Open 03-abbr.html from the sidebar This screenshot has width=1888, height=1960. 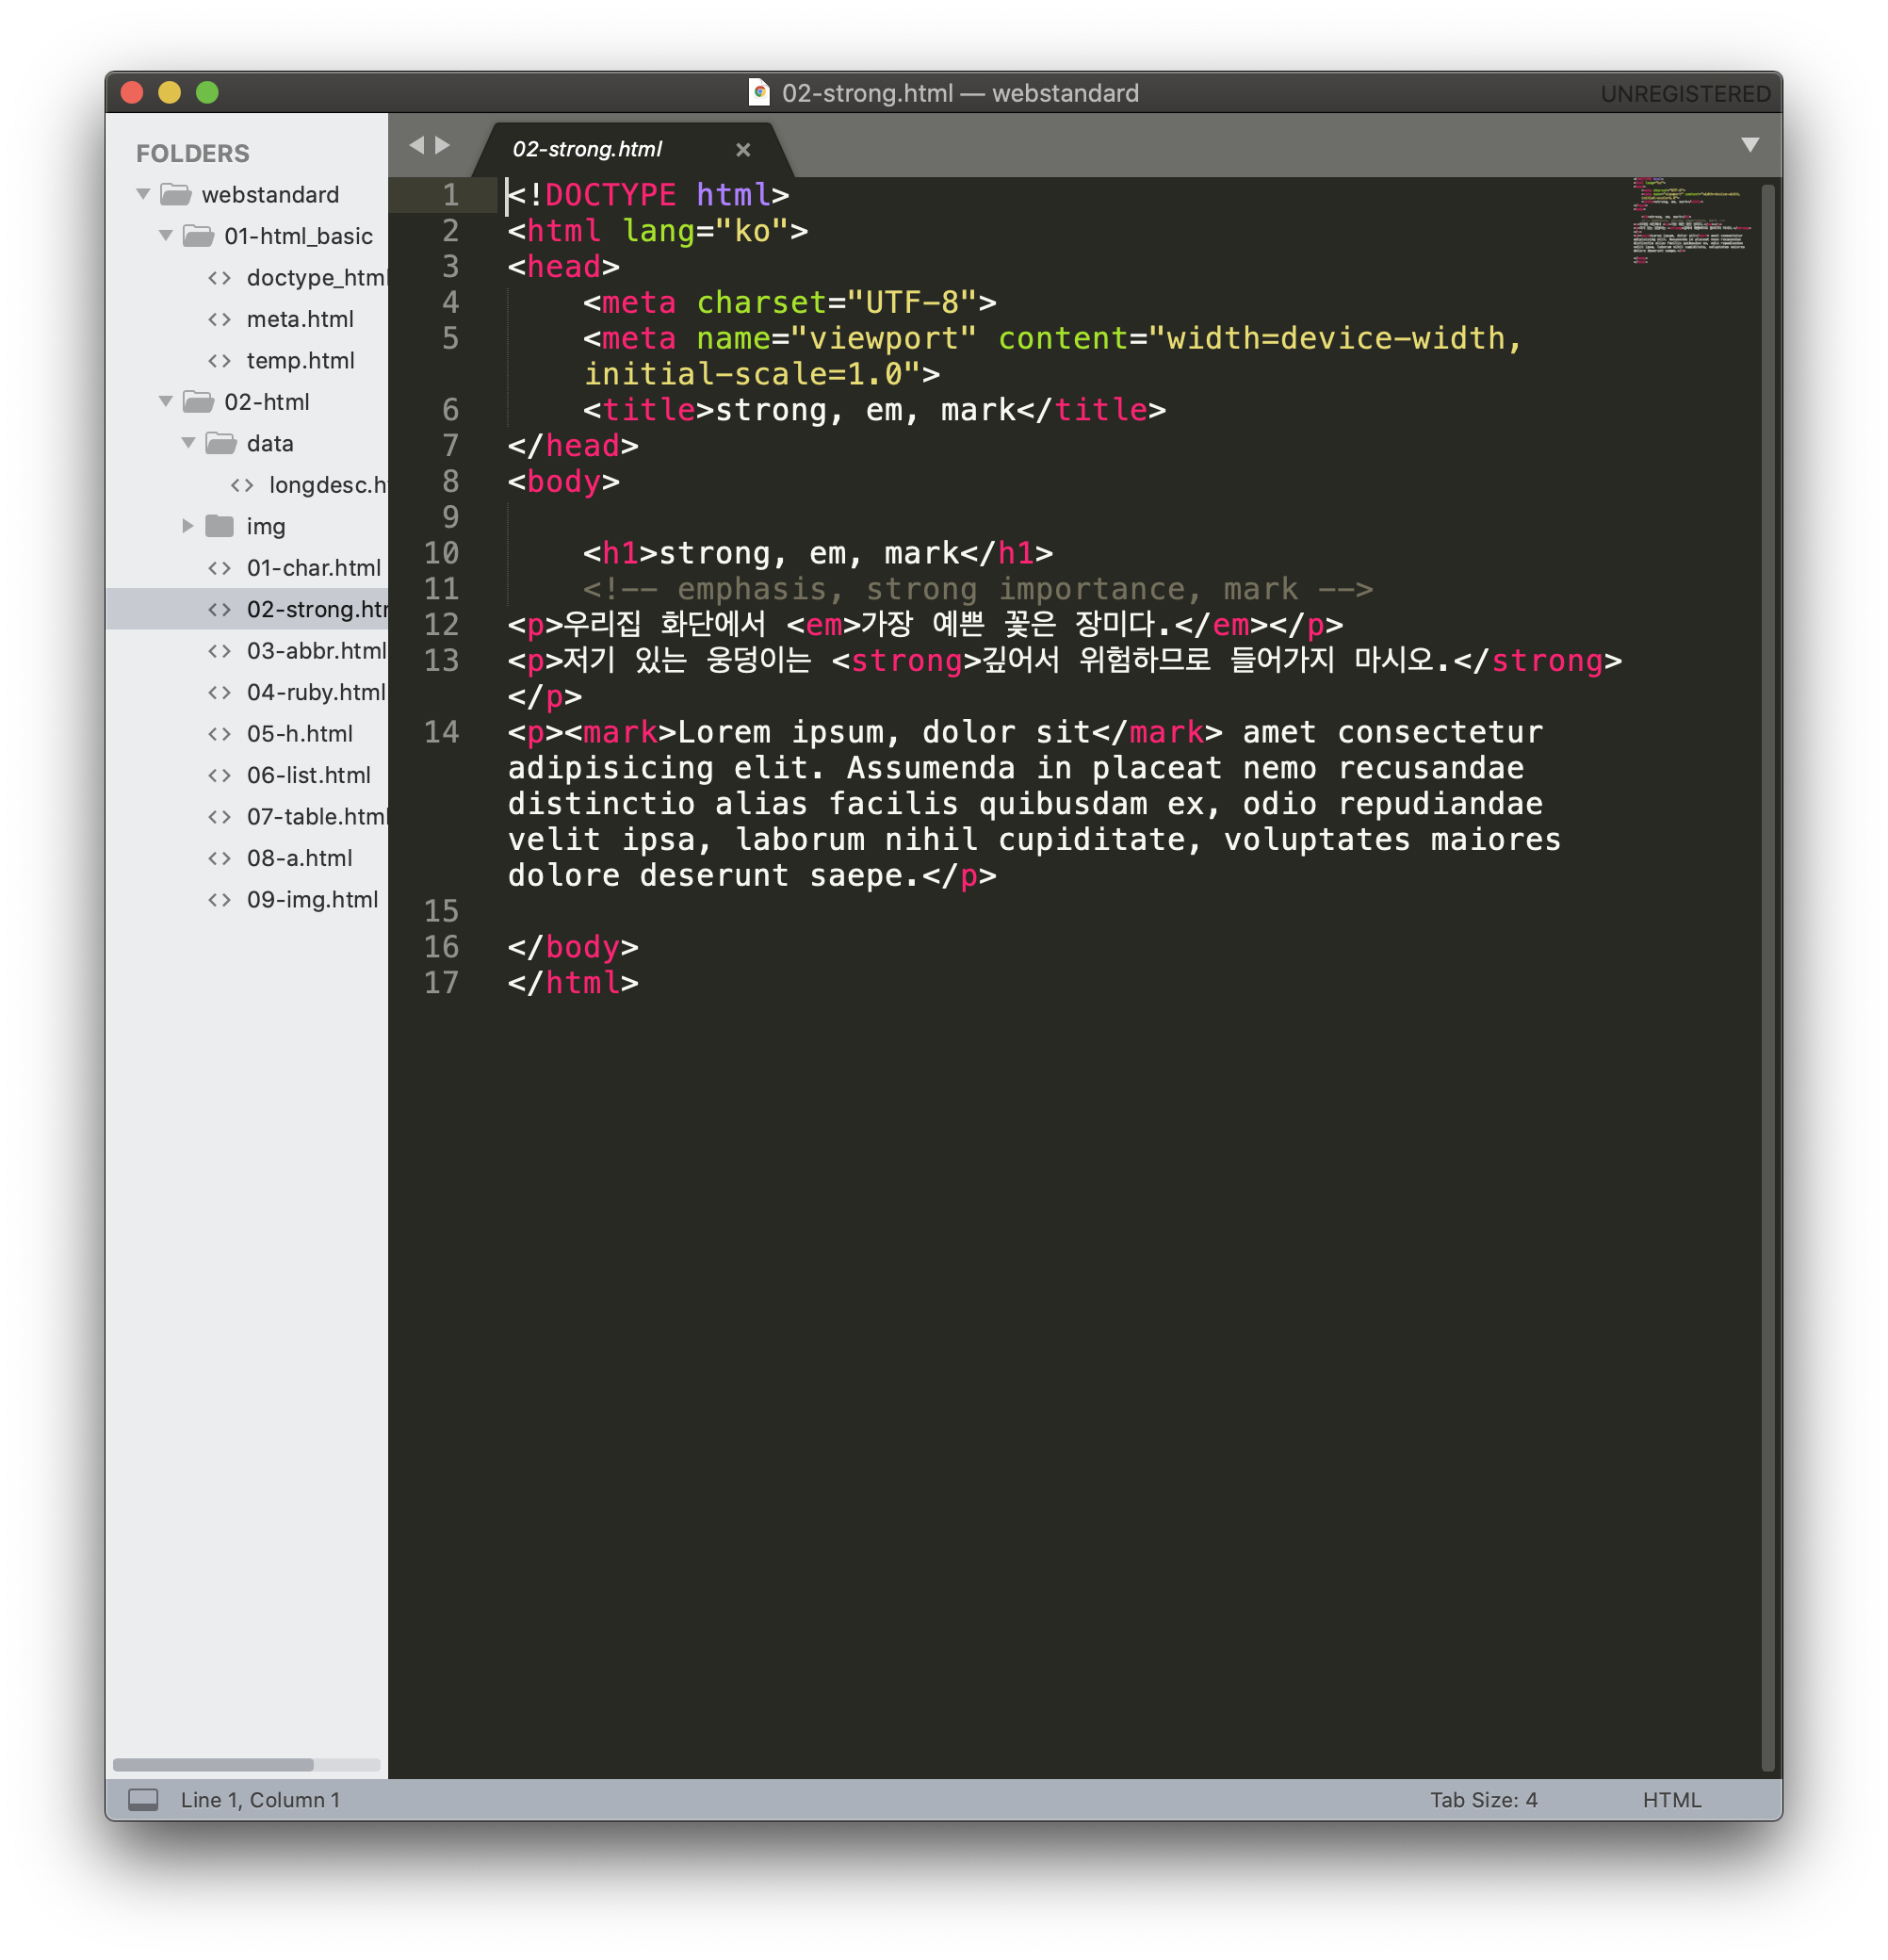[x=315, y=650]
